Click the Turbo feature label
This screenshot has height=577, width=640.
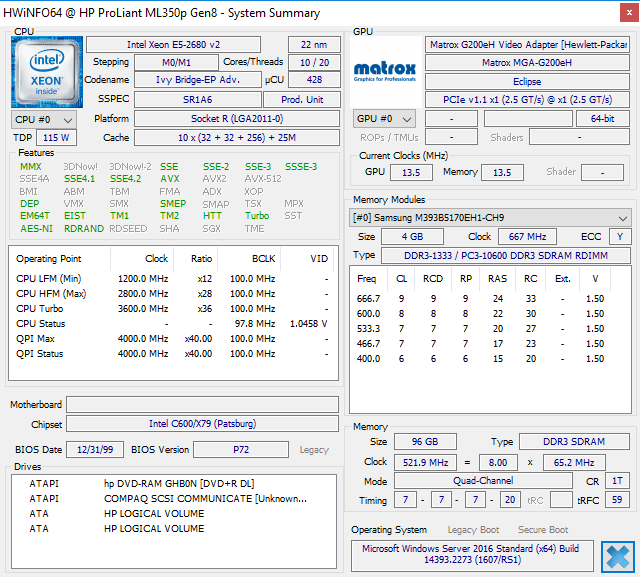[x=257, y=215]
